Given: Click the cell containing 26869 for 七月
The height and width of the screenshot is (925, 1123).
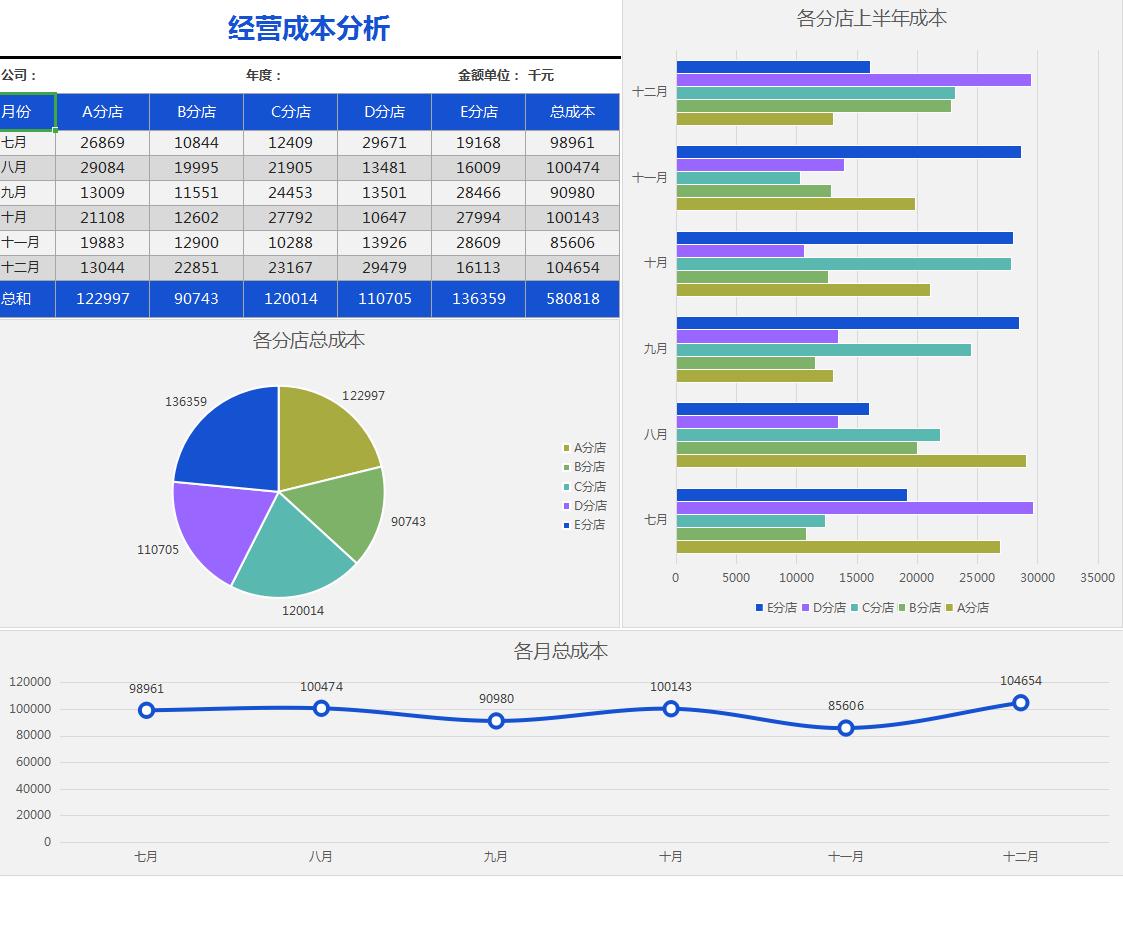Looking at the screenshot, I should point(103,142).
